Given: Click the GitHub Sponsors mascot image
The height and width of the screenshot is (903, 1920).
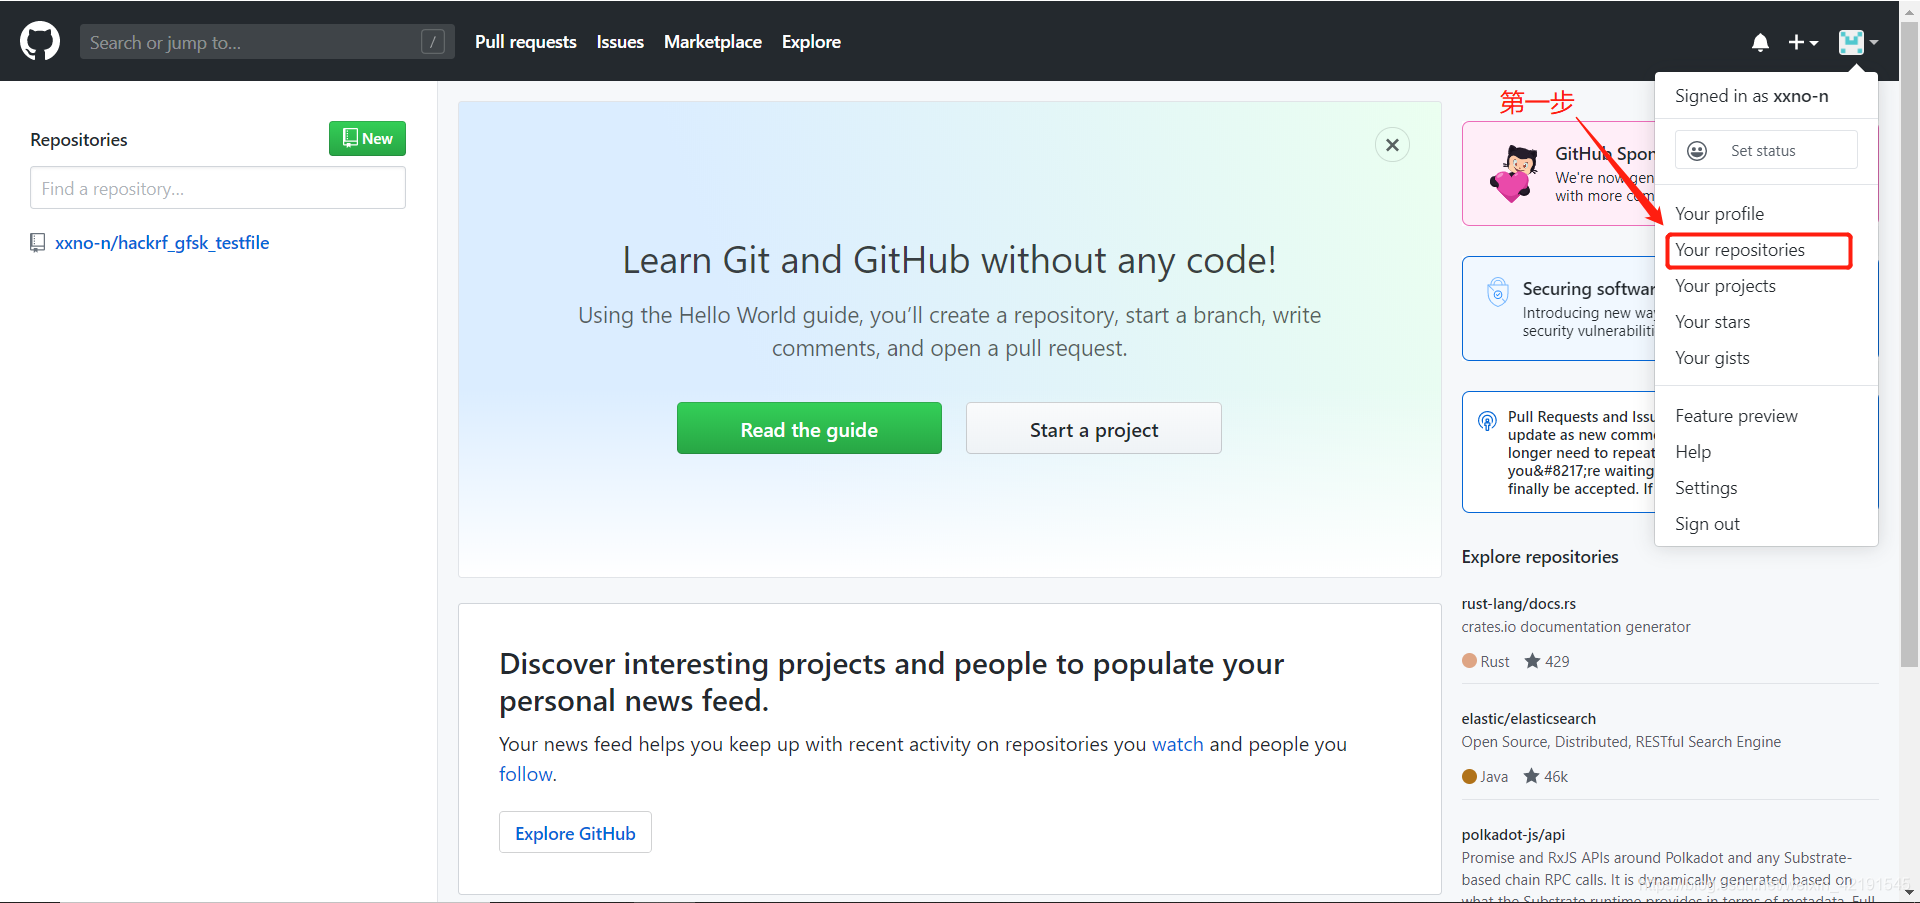Looking at the screenshot, I should coord(1515,174).
